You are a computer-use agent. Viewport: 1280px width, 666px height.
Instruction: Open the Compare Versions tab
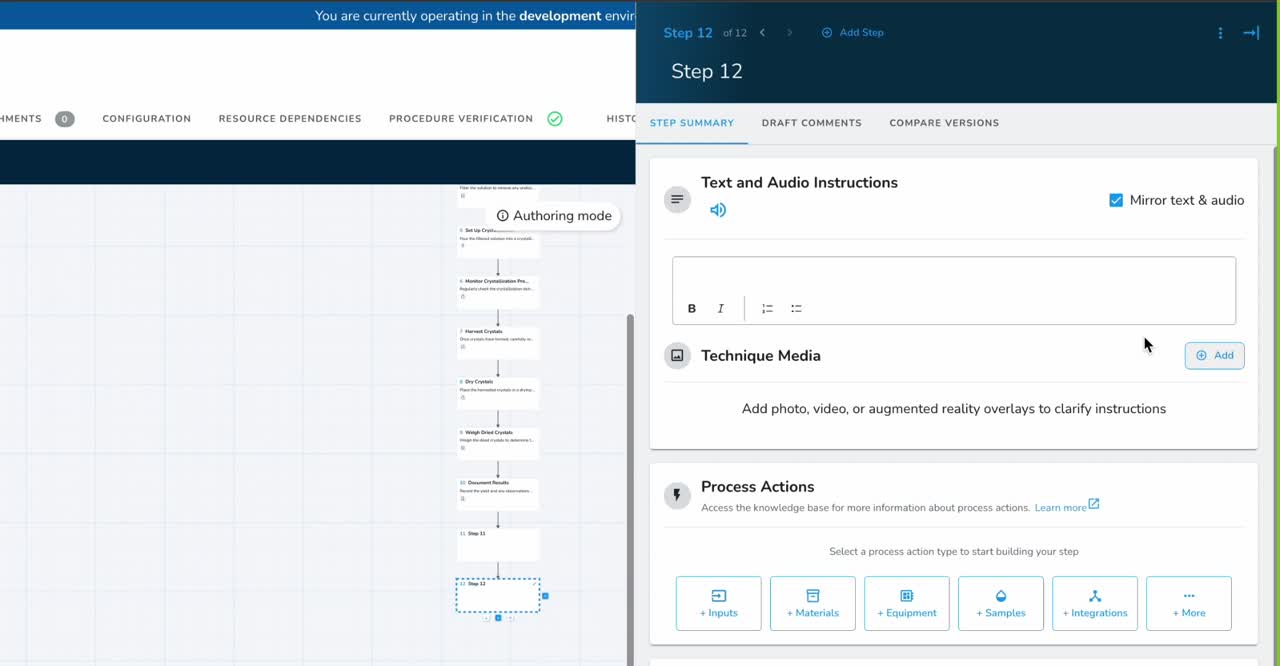point(943,123)
